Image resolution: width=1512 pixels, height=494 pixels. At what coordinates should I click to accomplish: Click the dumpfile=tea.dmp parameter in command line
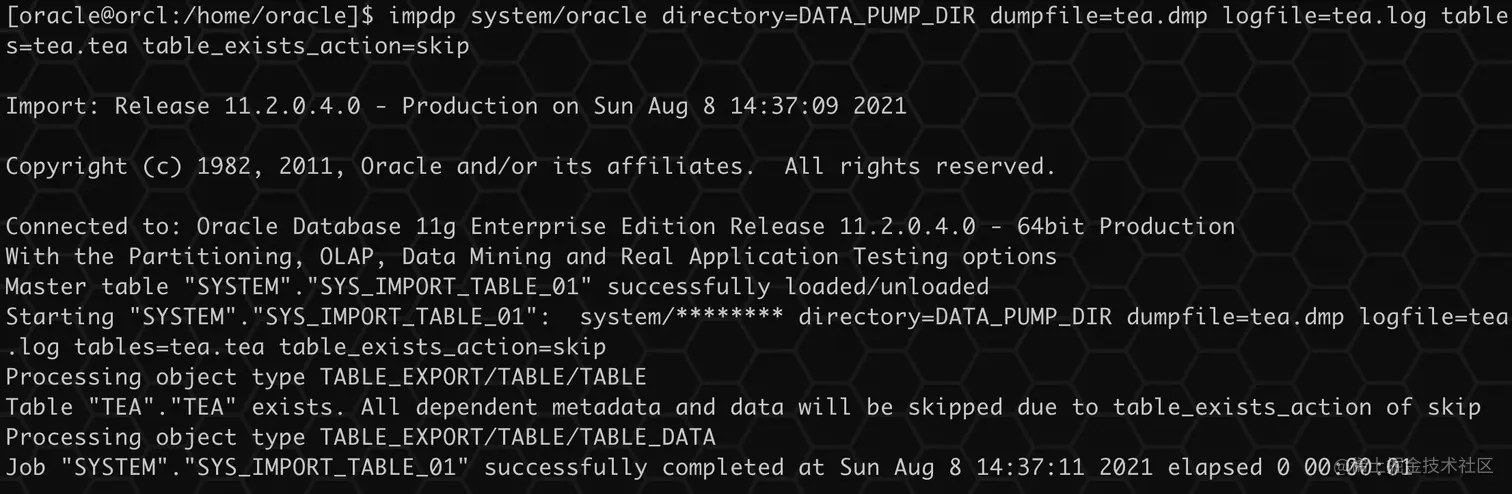point(1085,16)
